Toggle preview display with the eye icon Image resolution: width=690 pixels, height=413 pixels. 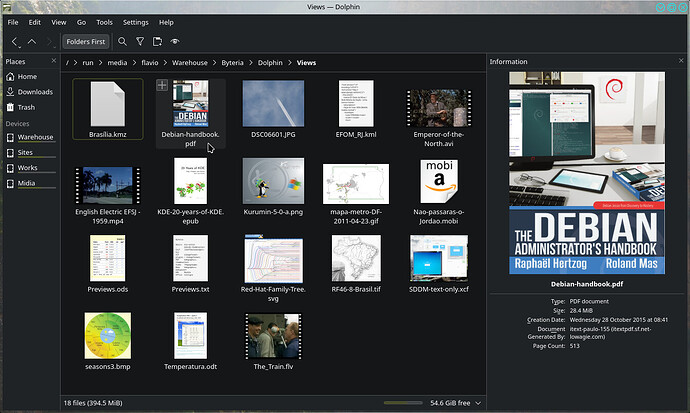175,41
